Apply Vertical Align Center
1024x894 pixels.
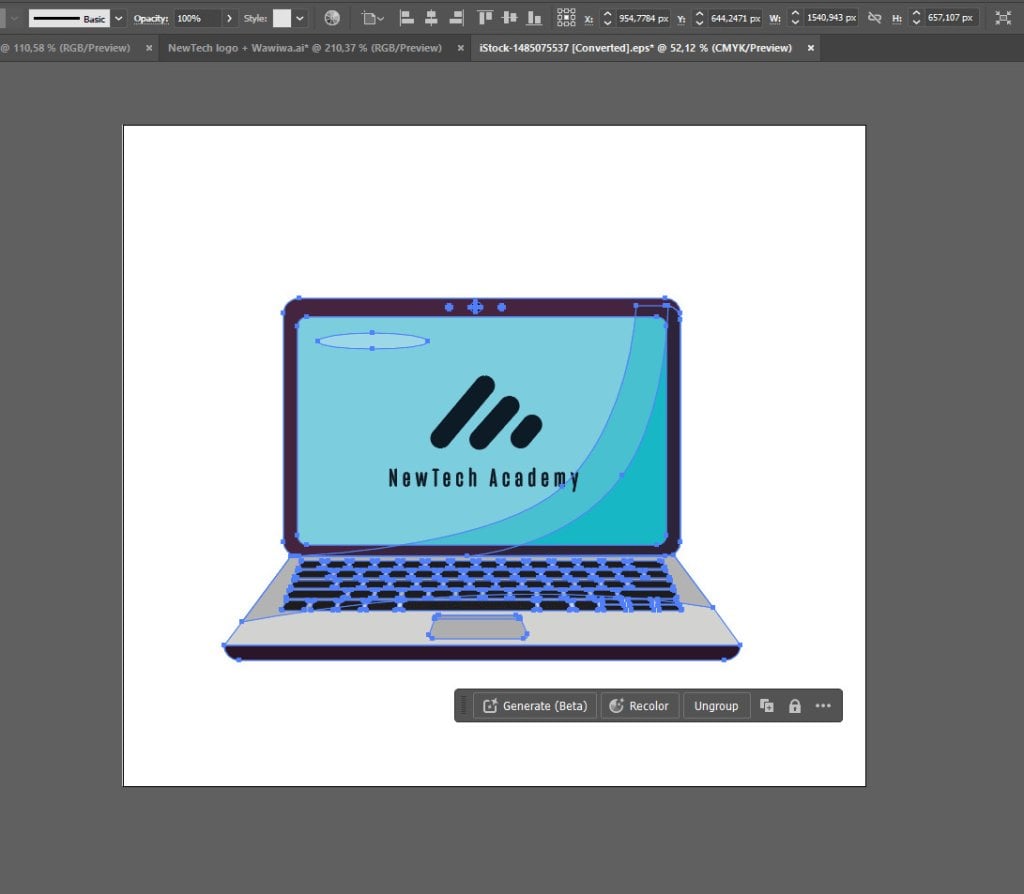509,18
